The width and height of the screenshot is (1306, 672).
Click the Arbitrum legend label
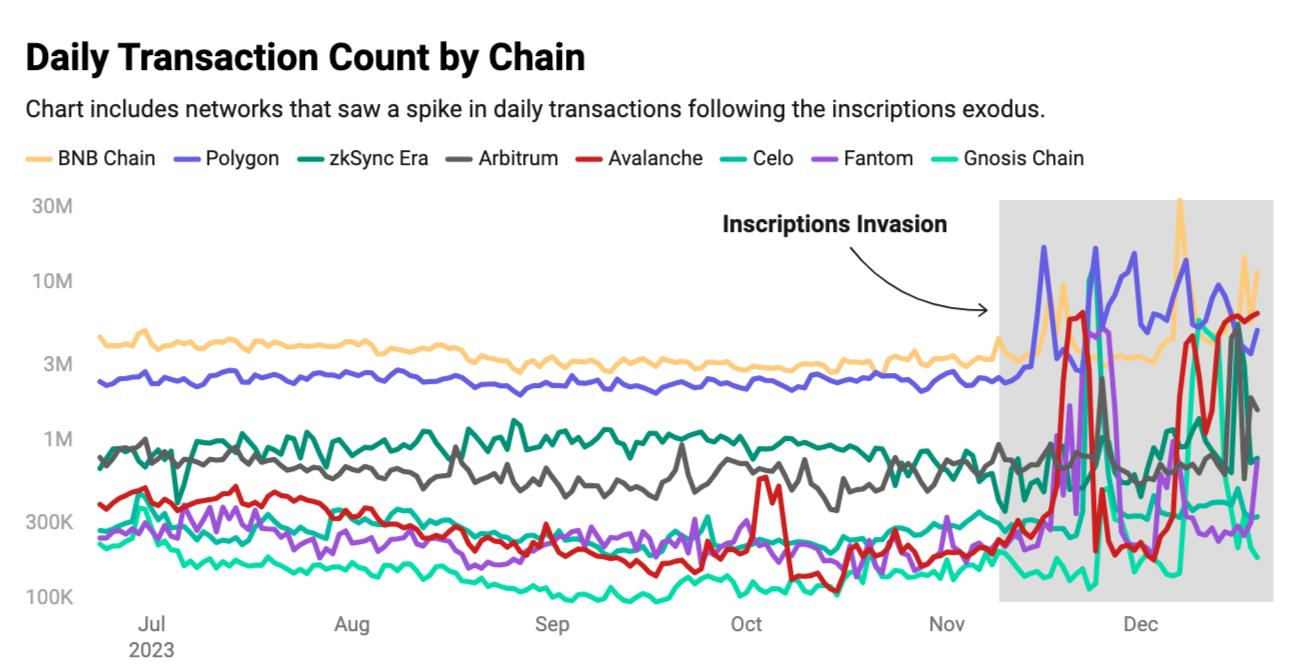(518, 158)
